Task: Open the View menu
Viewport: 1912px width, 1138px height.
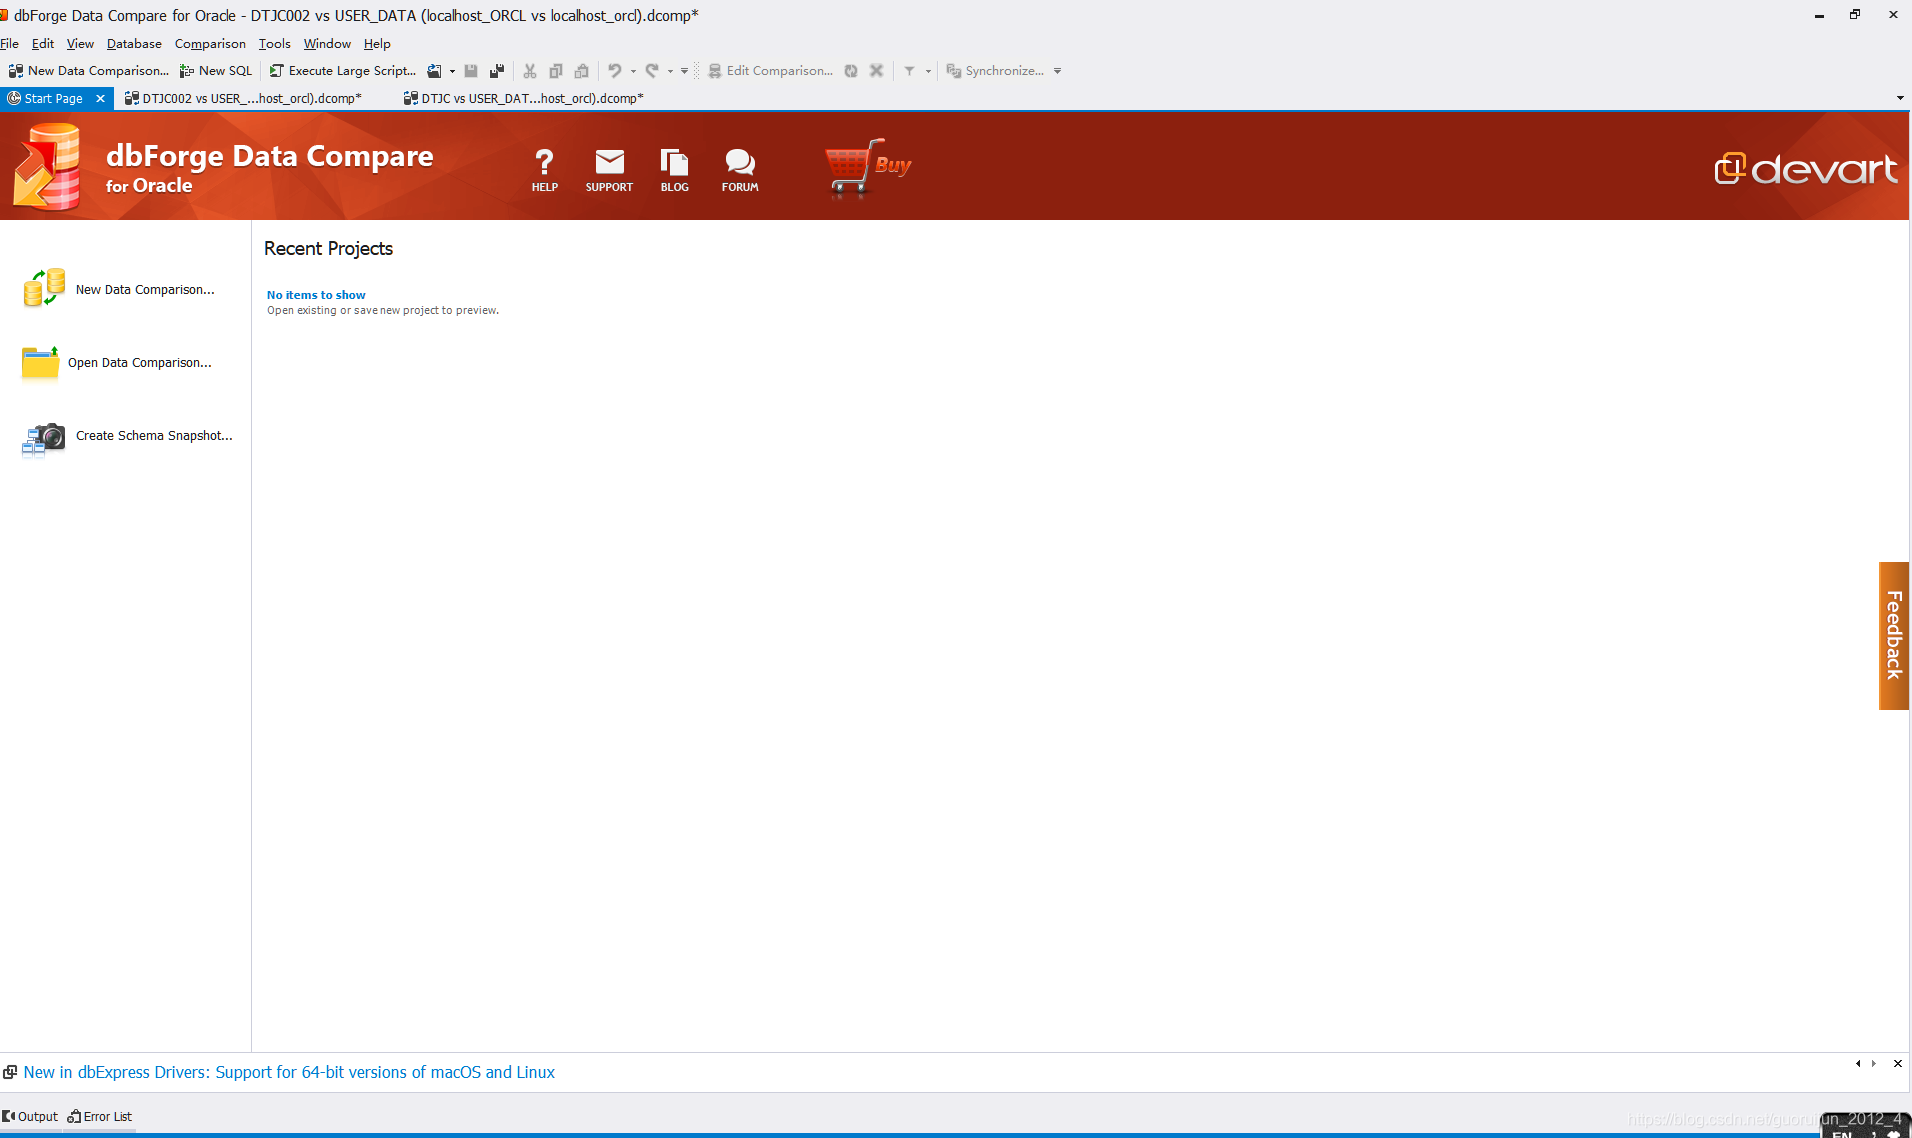Action: click(80, 44)
